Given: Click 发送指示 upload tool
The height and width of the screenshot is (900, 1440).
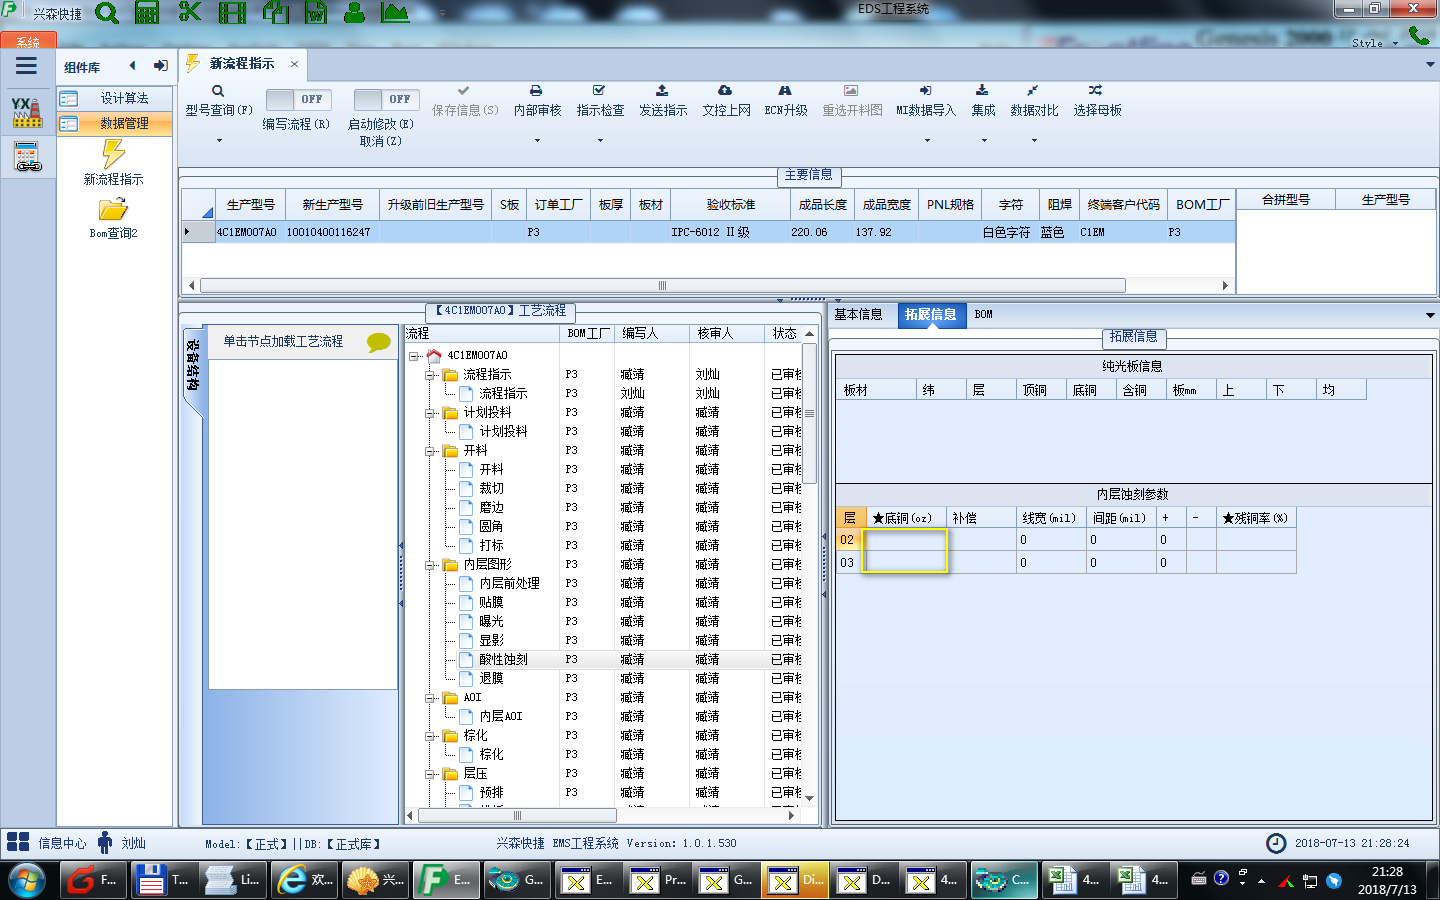Looking at the screenshot, I should 663,101.
